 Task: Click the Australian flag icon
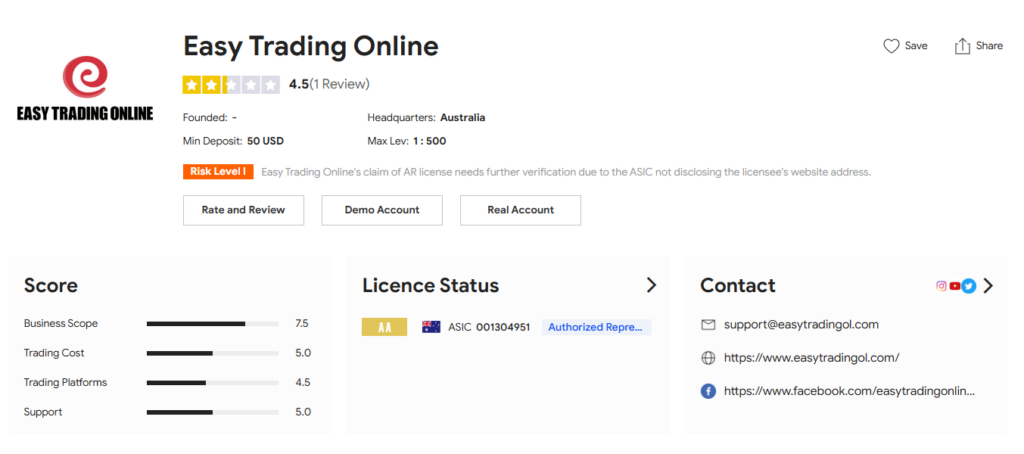tap(431, 327)
